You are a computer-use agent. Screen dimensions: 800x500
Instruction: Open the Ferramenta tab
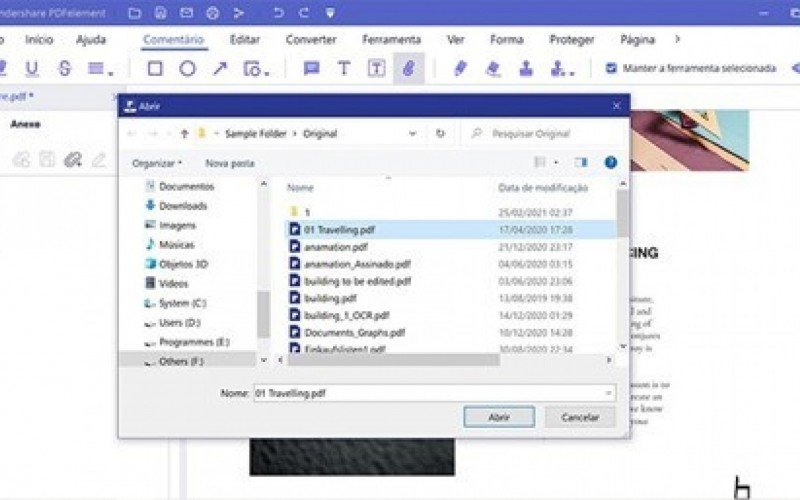[391, 40]
